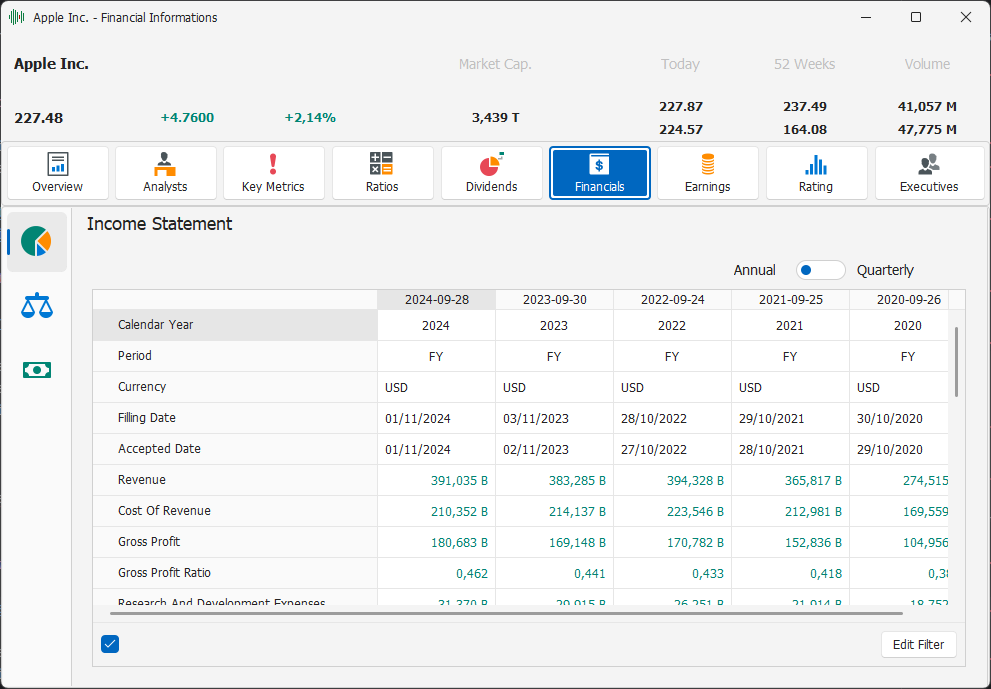991x689 pixels.
Task: Select the 2020-09-26 column header
Action: (x=908, y=300)
